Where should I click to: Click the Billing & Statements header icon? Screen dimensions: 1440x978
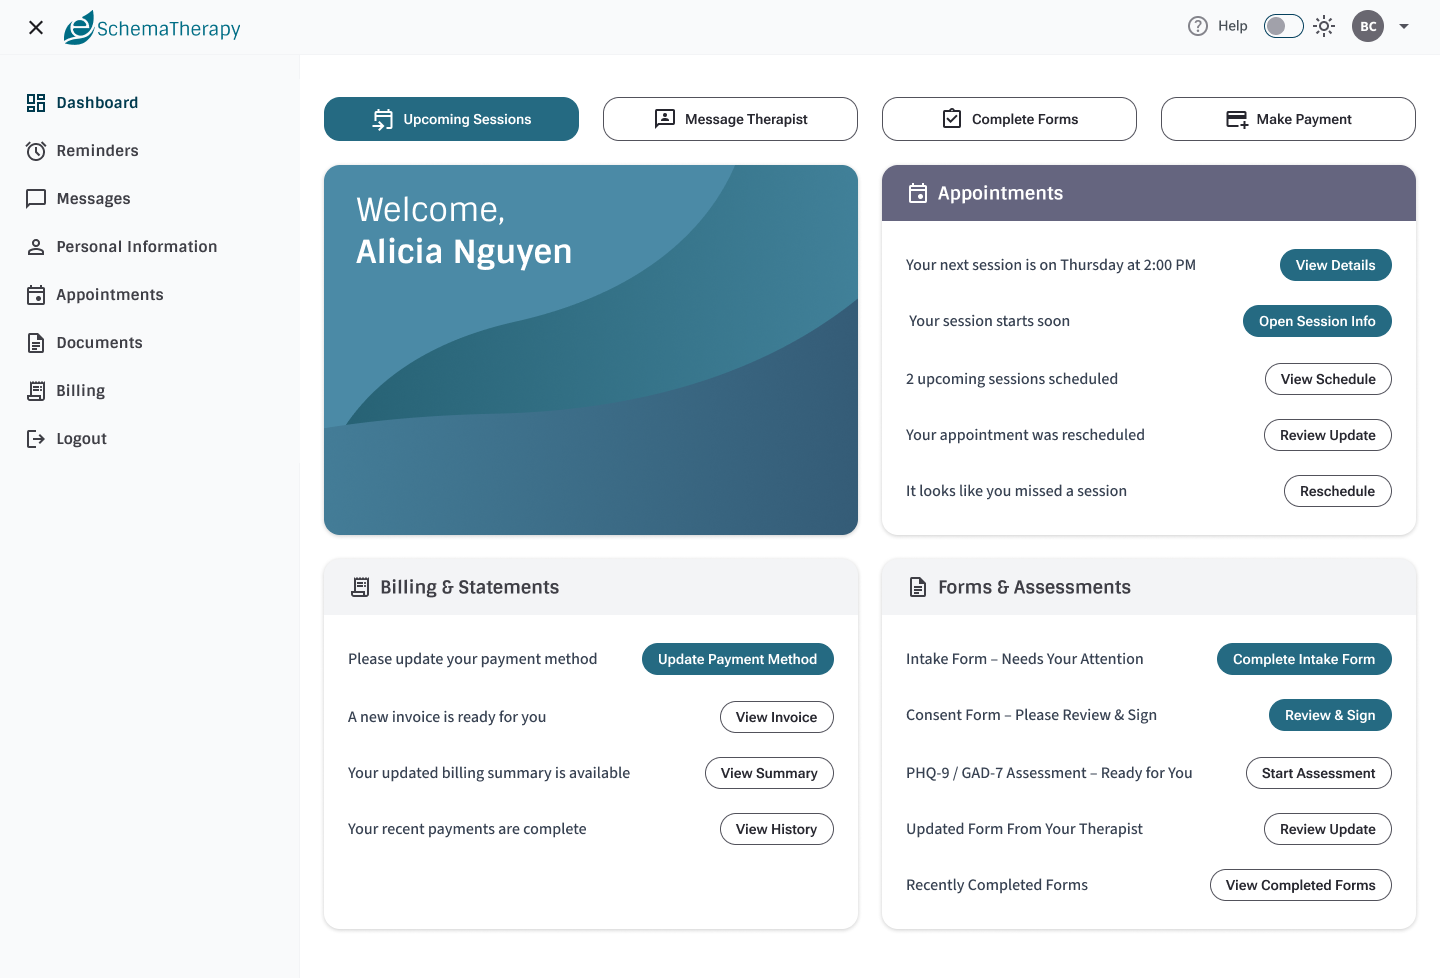360,587
